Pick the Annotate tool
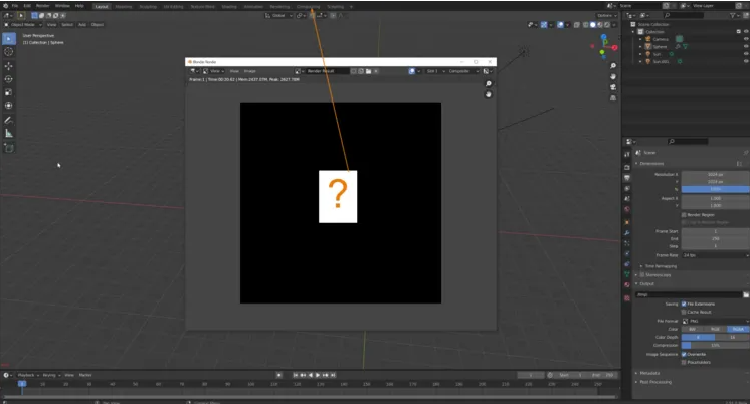750x404 pixels. click(9, 119)
